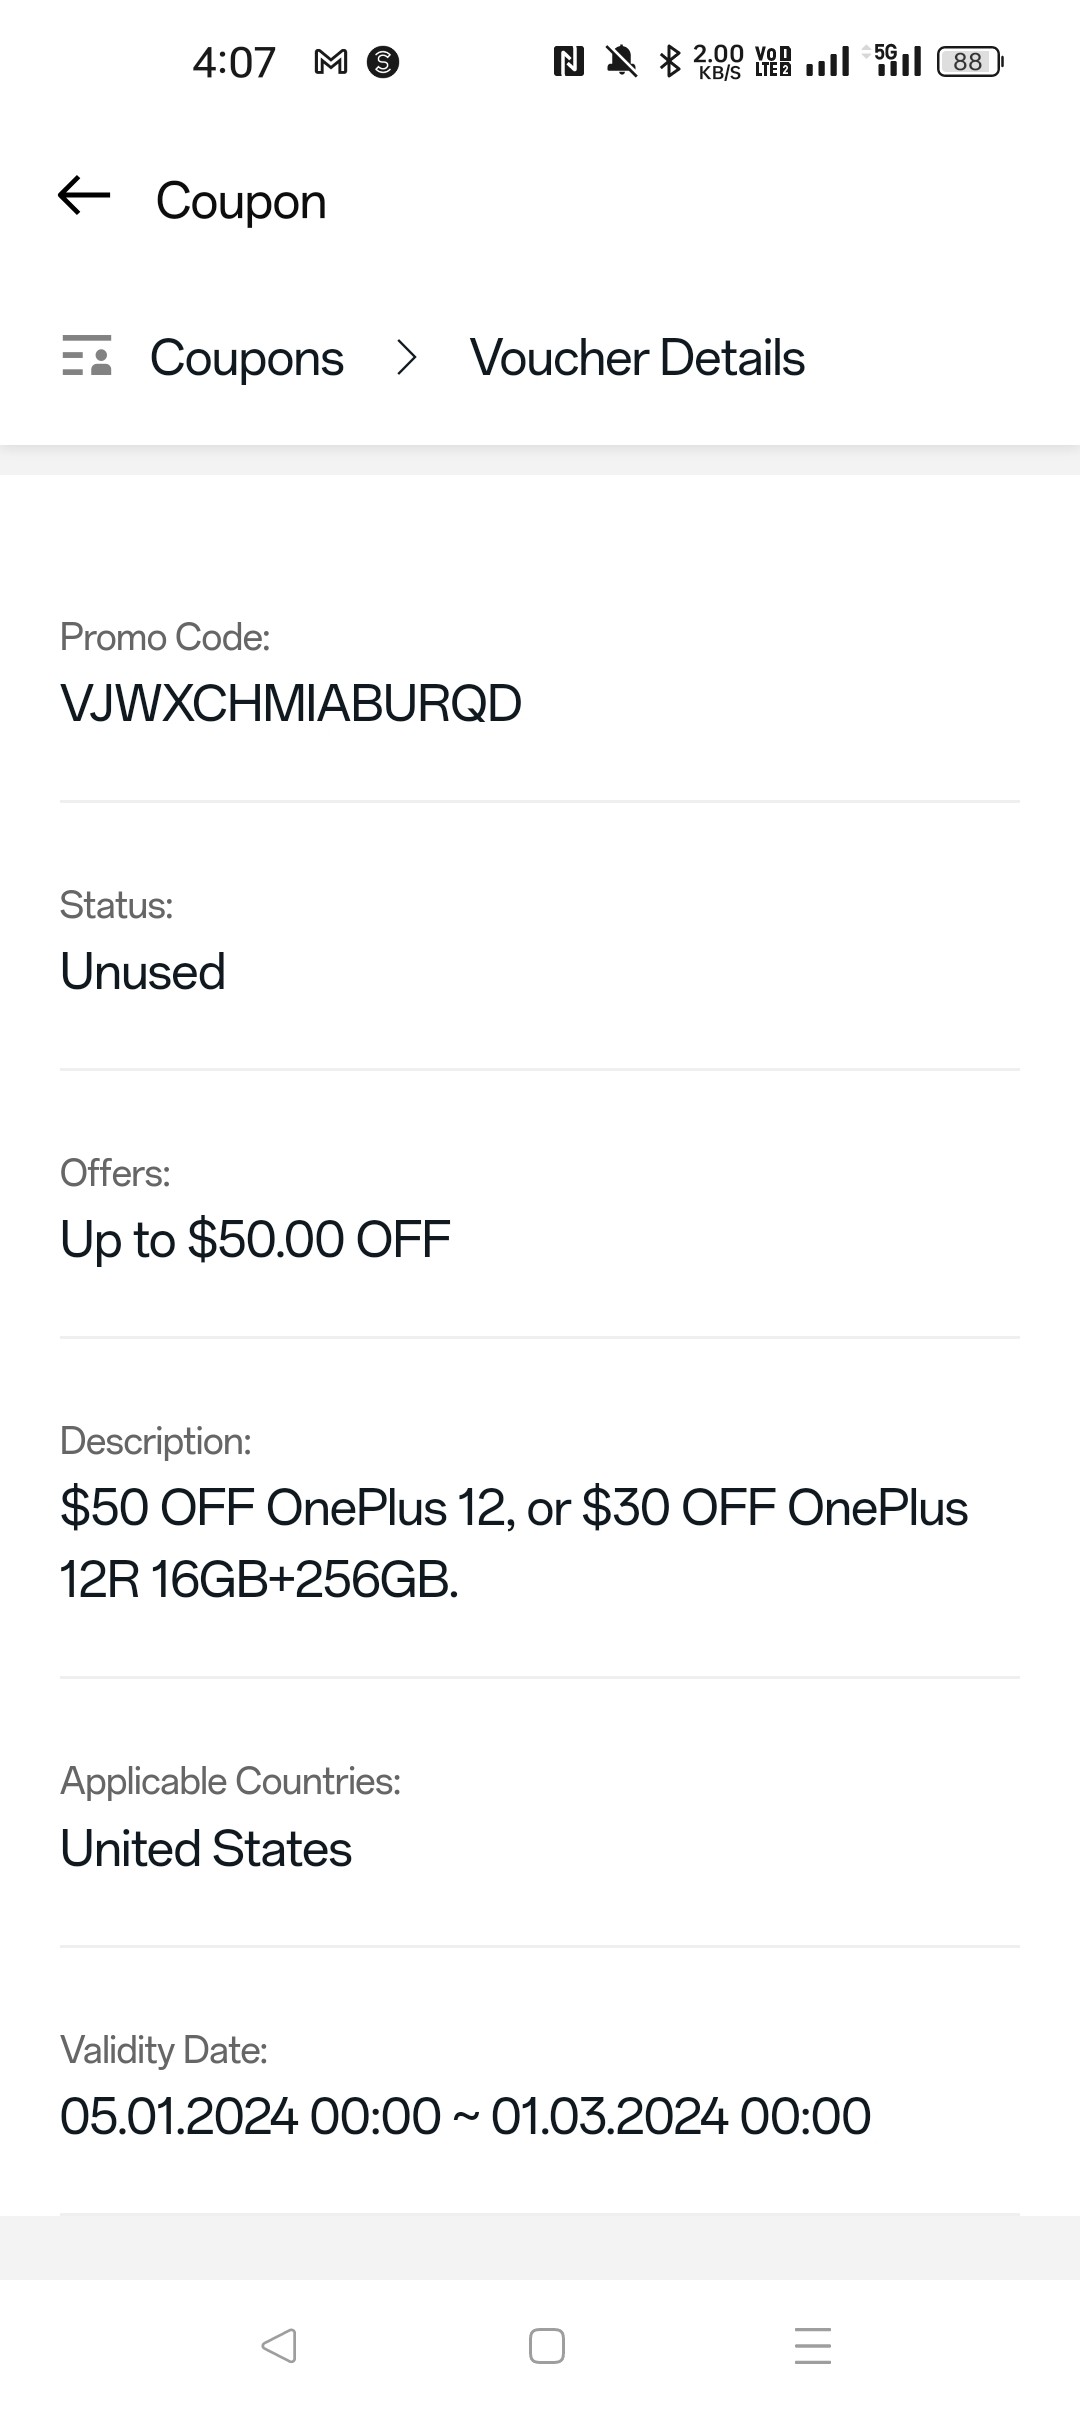Screen dimensions: 1080x2412
Task: Tap the coupons list icon in breadcrumb
Action: point(87,356)
